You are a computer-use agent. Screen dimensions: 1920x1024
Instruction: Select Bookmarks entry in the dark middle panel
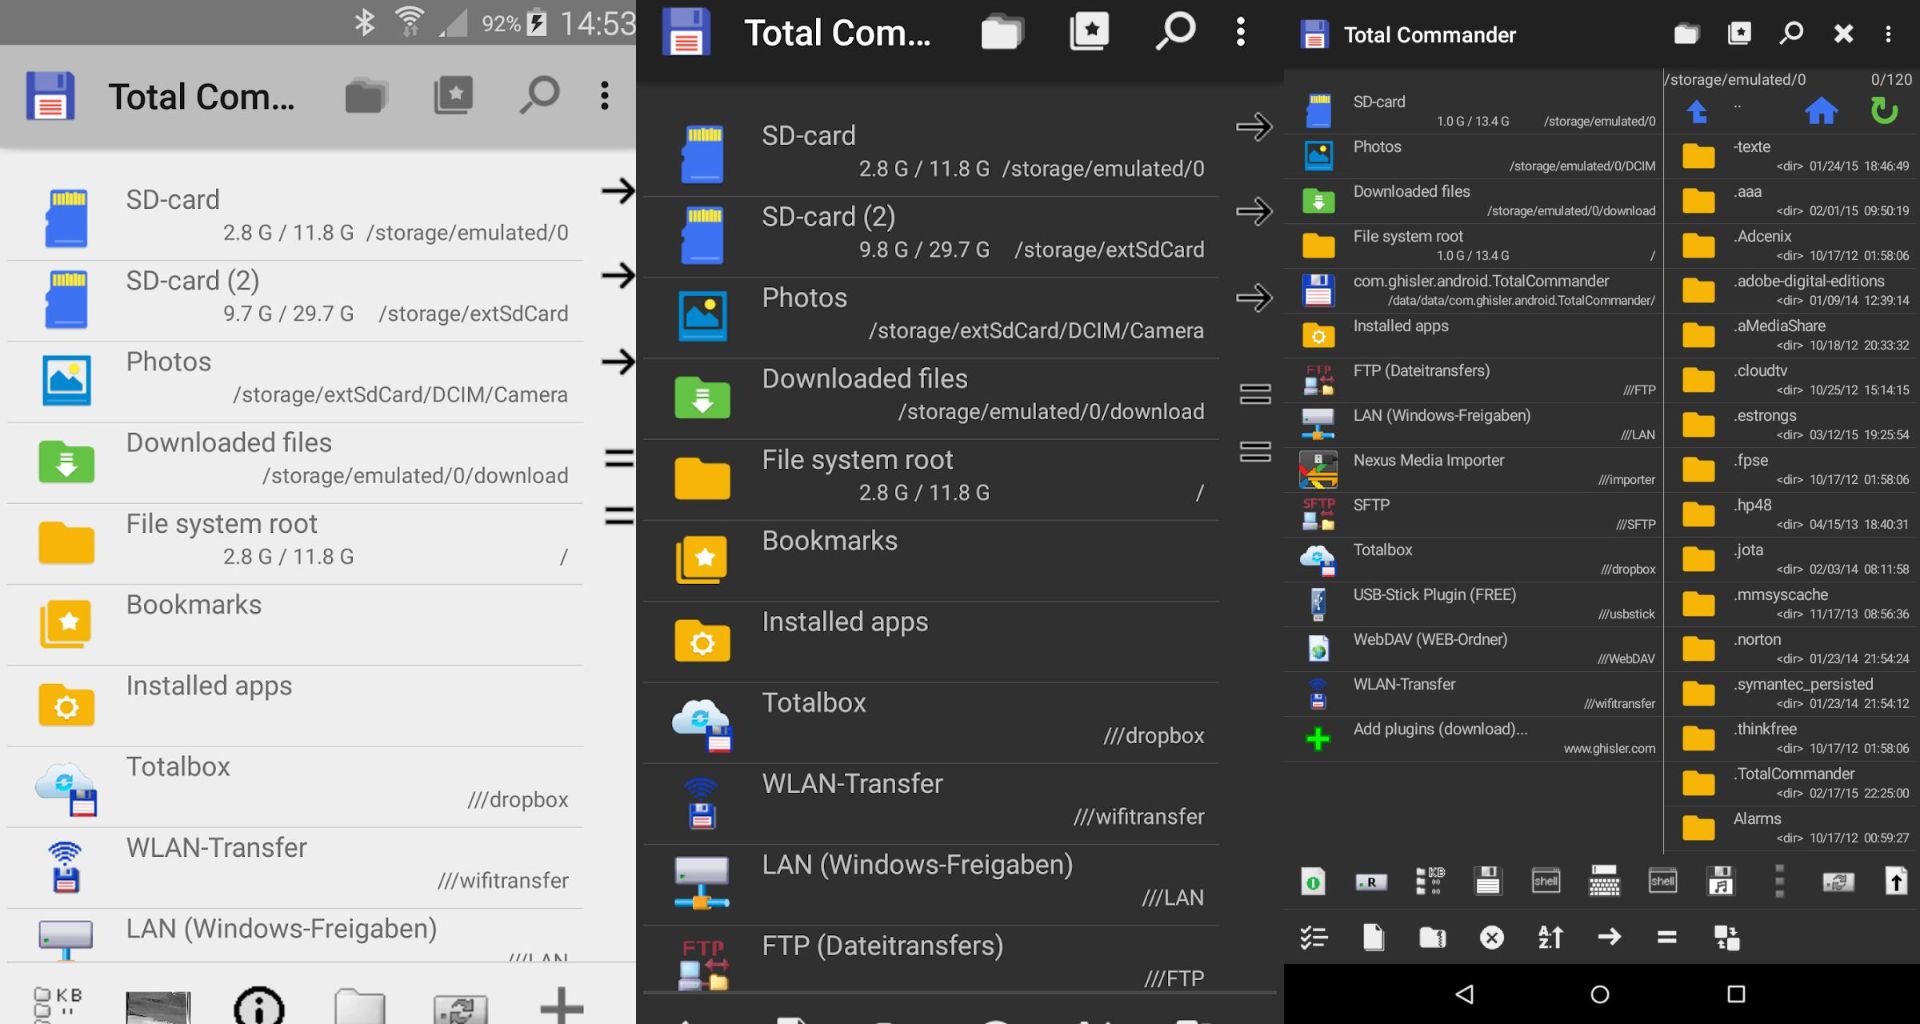coord(930,560)
